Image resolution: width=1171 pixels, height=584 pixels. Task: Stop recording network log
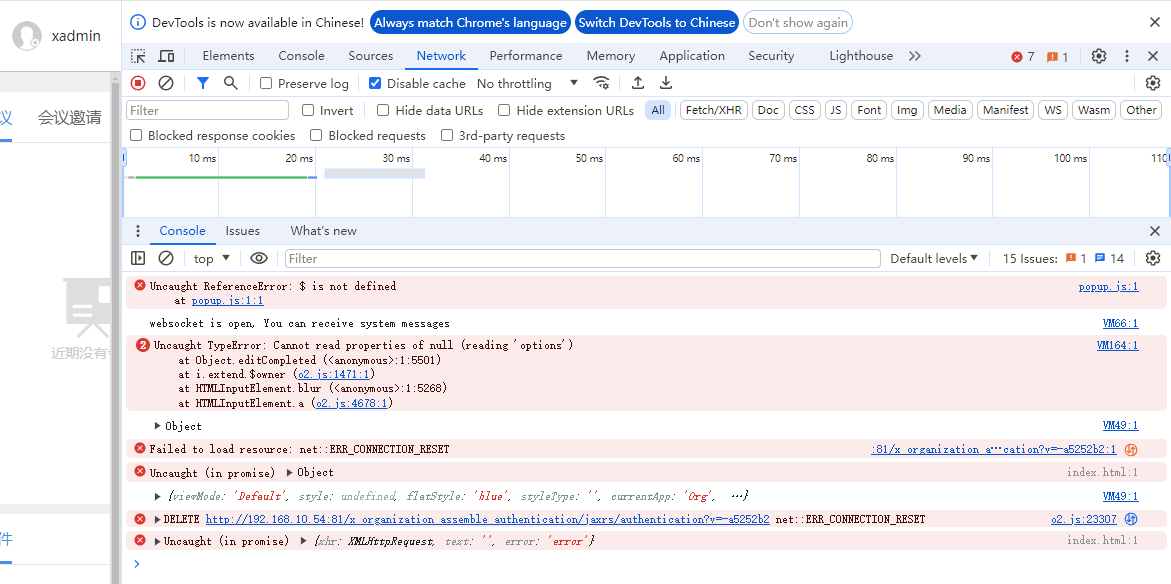(x=138, y=83)
